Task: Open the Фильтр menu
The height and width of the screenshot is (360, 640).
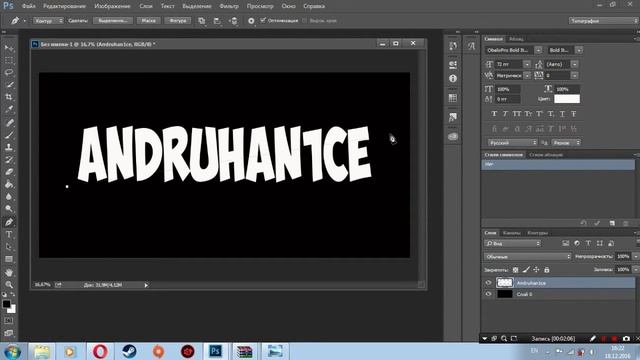Action: [x=229, y=6]
